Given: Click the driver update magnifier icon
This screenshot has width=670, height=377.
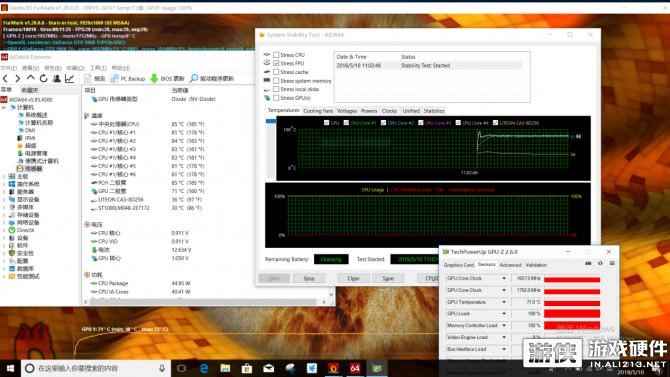Looking at the screenshot, I should coord(194,78).
